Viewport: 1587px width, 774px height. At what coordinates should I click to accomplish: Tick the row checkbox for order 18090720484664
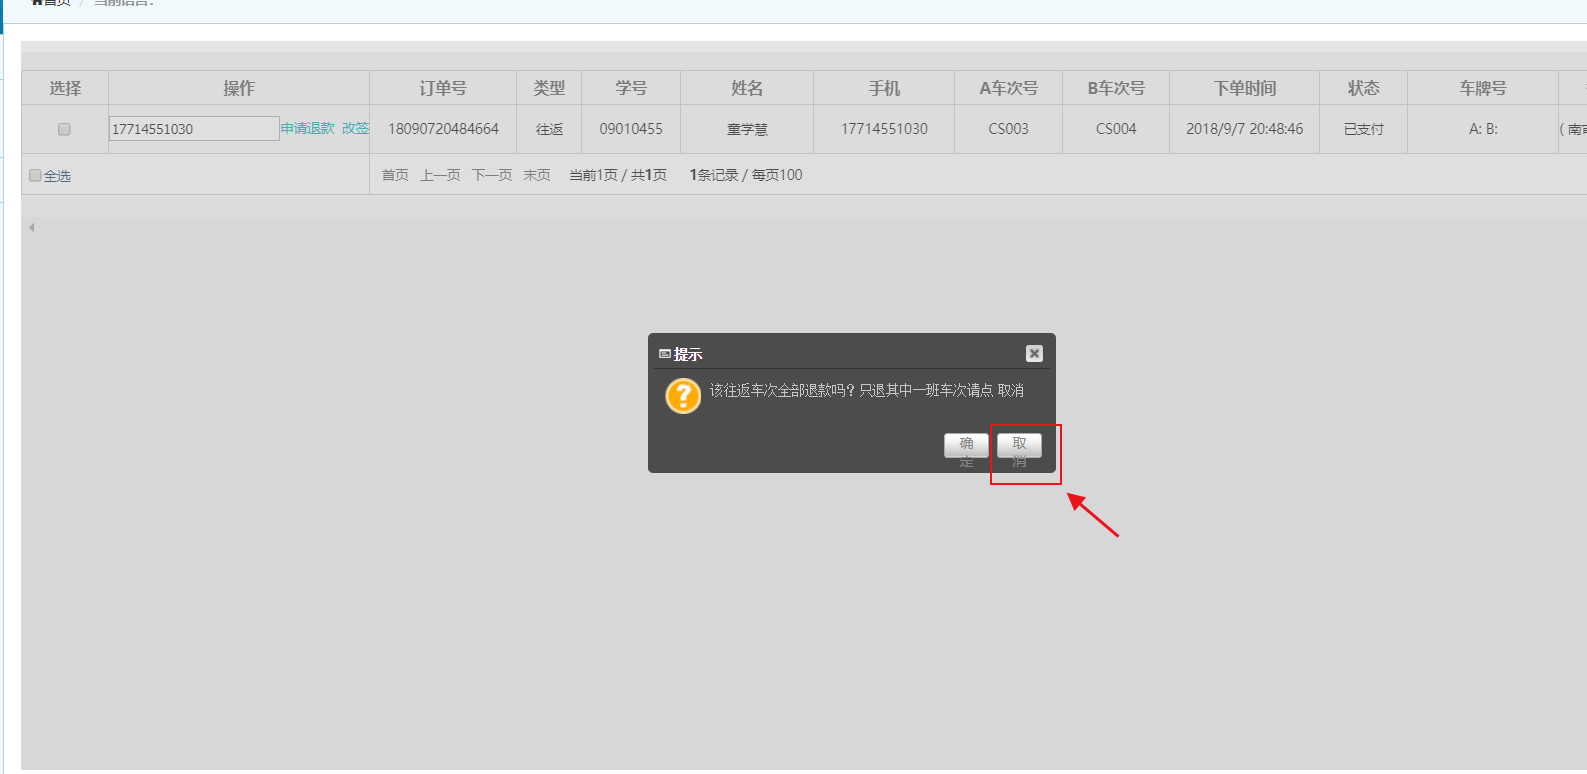[64, 129]
